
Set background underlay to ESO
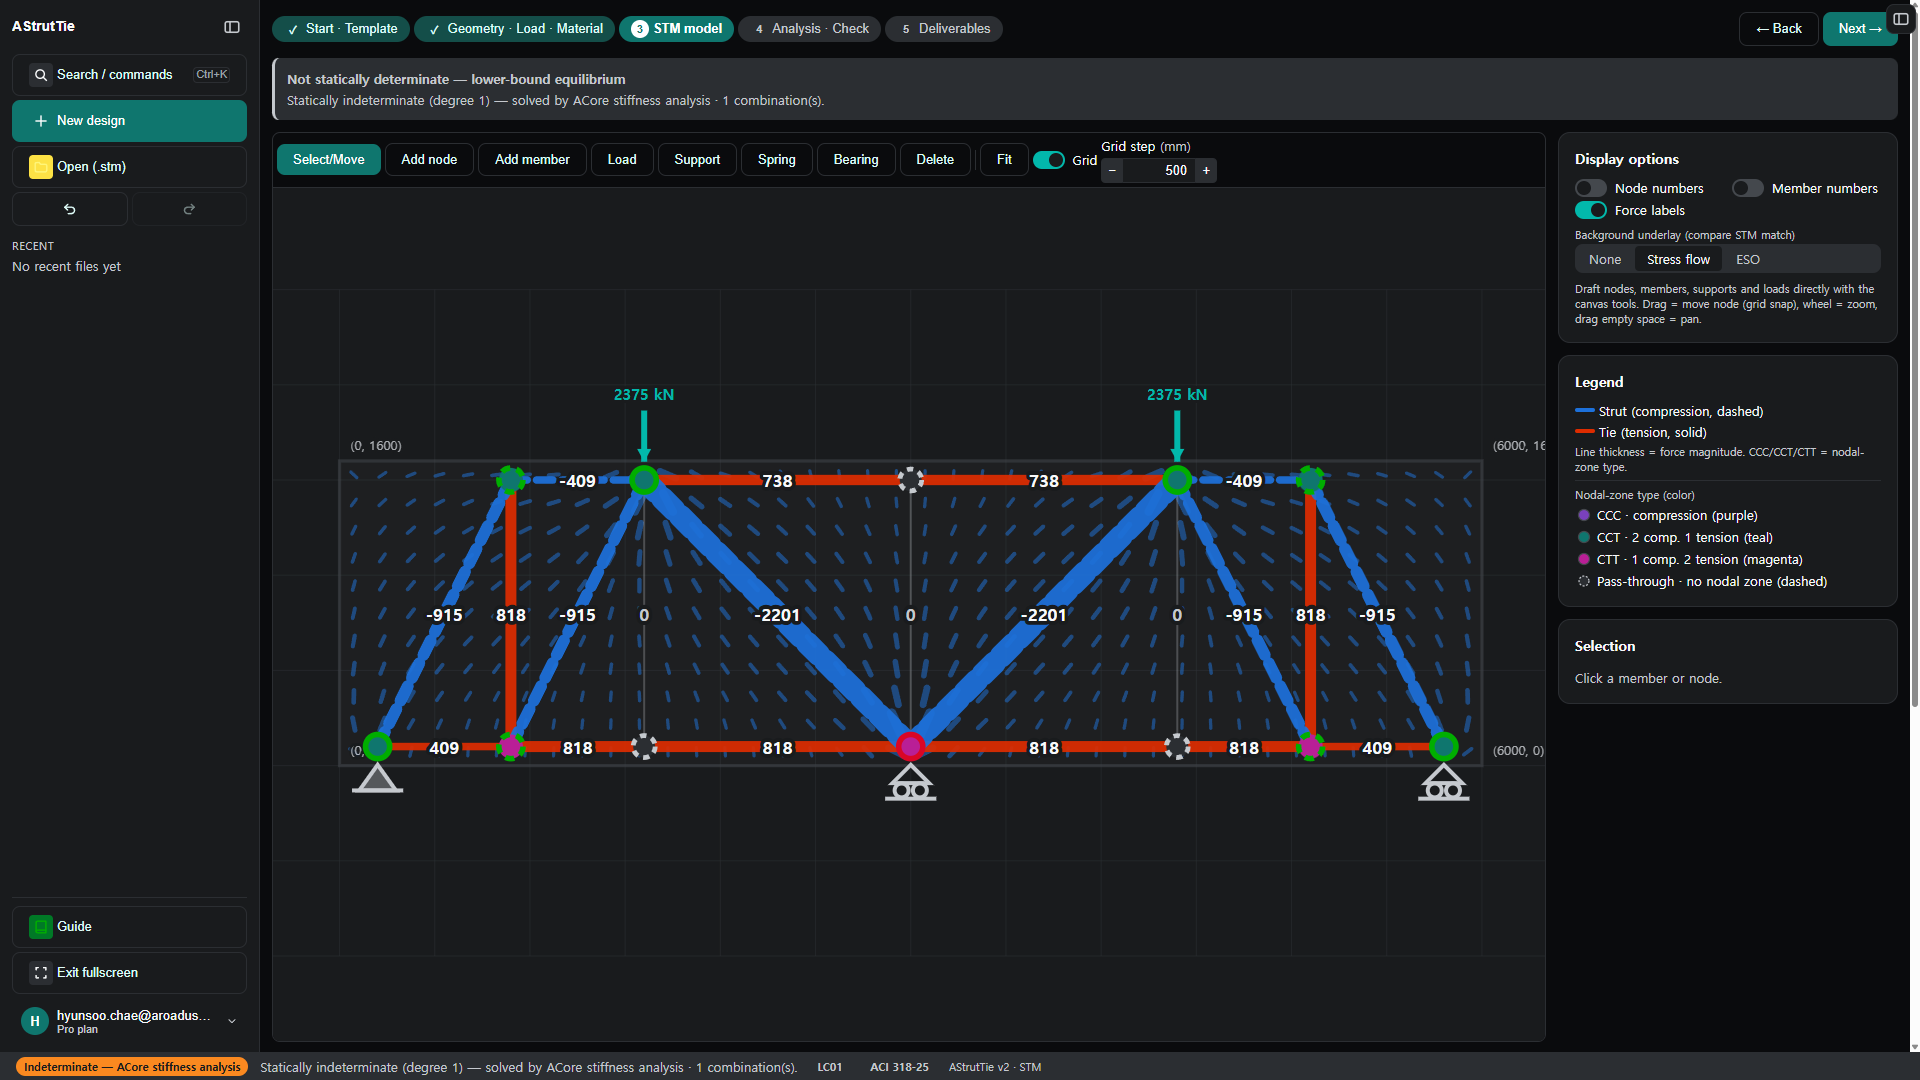tap(1748, 259)
